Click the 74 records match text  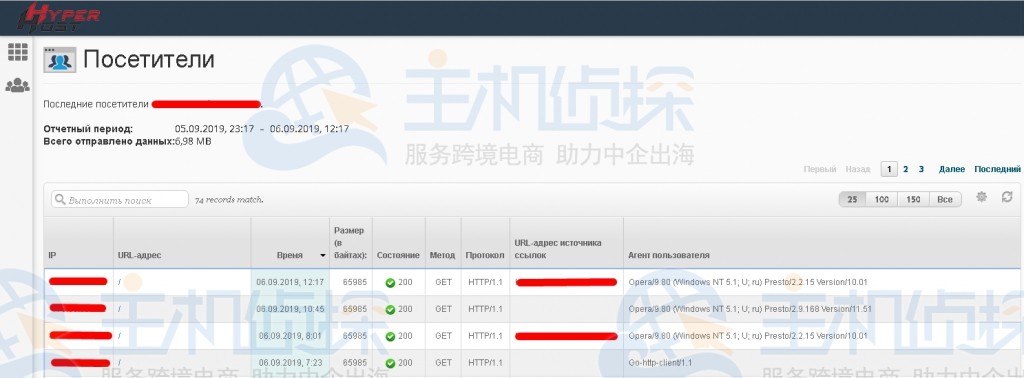point(229,200)
